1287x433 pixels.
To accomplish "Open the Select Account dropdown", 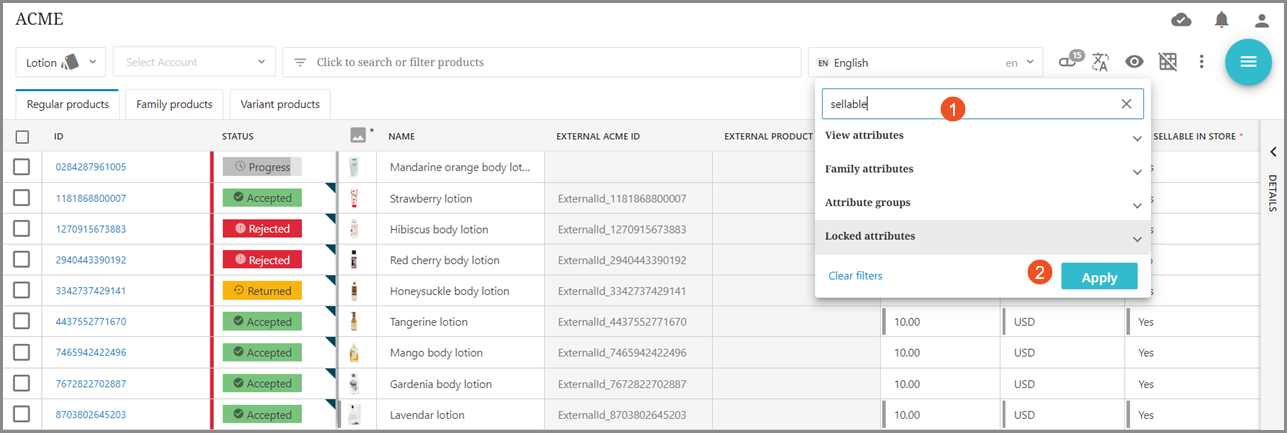I will click(x=194, y=62).
